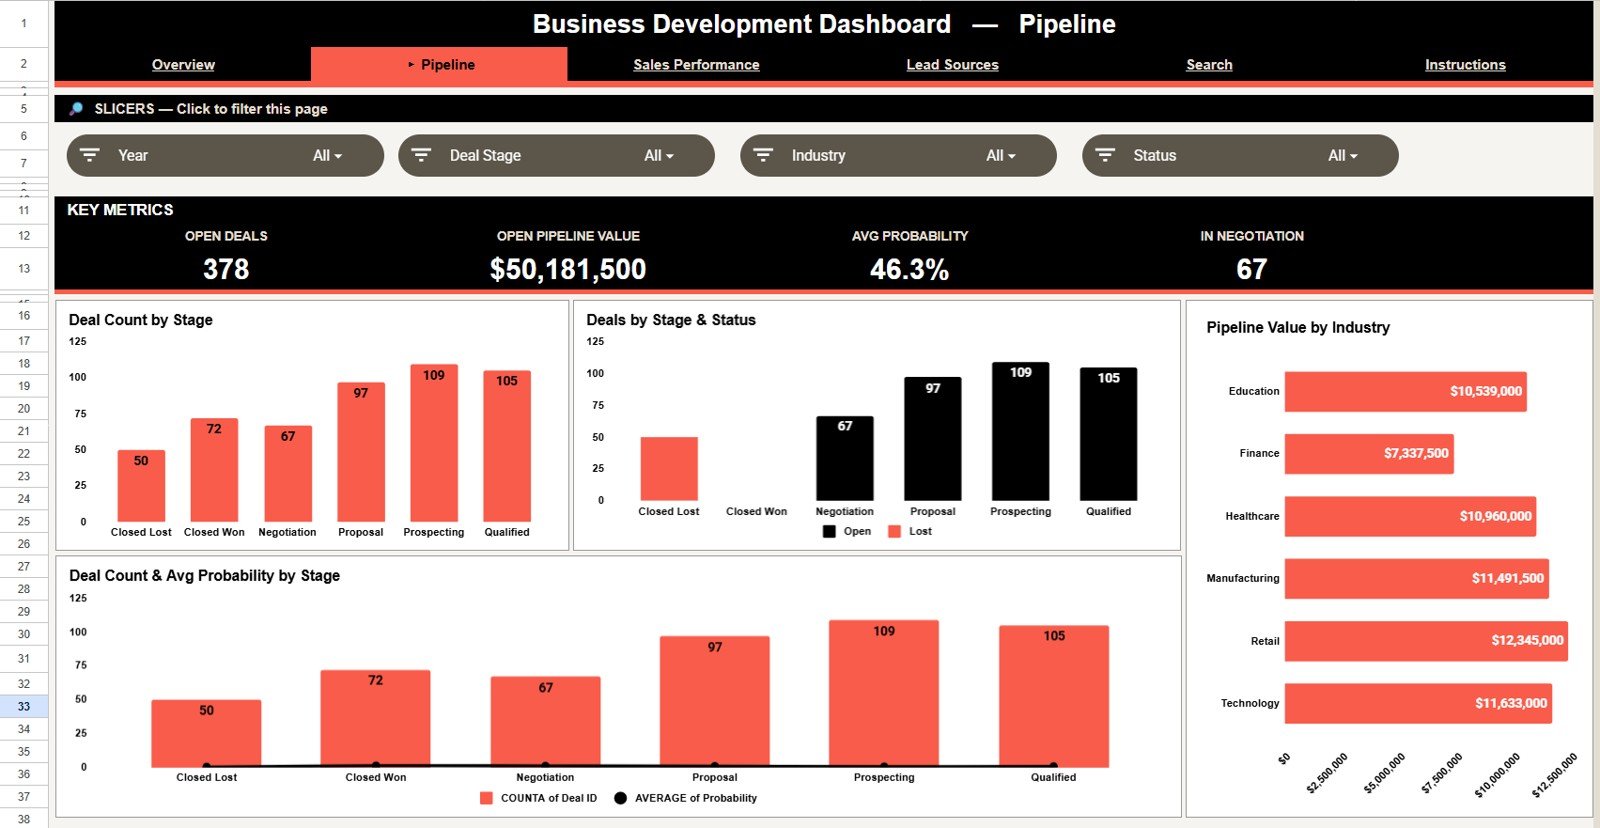Image resolution: width=1600 pixels, height=828 pixels.
Task: Click the Deal Count by Stage chart title
Action: [x=141, y=320]
